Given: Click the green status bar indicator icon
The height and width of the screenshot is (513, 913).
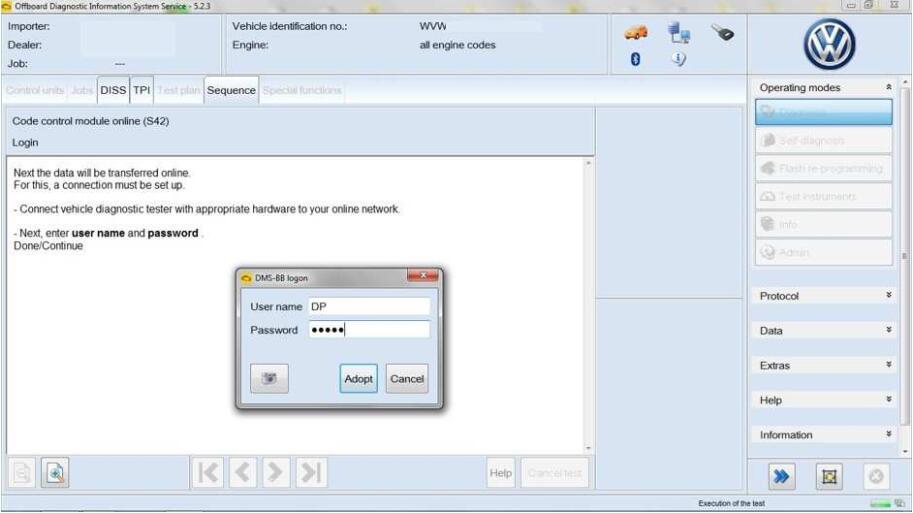Looking at the screenshot, I should coord(880,504).
